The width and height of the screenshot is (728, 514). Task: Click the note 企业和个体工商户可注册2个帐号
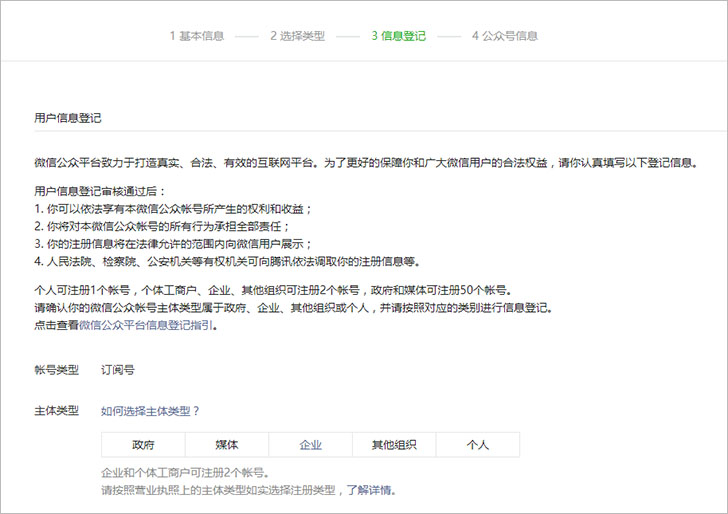pos(185,473)
